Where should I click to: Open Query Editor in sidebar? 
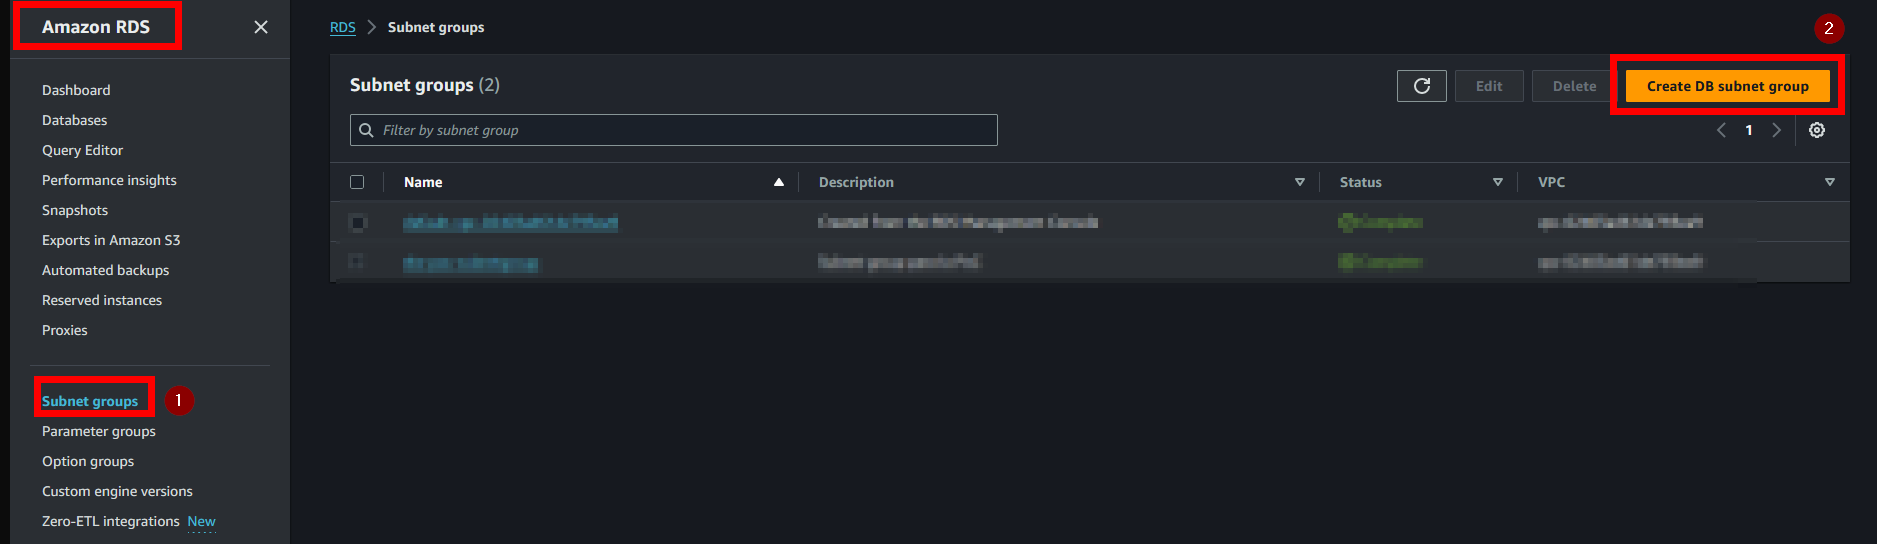pos(82,150)
